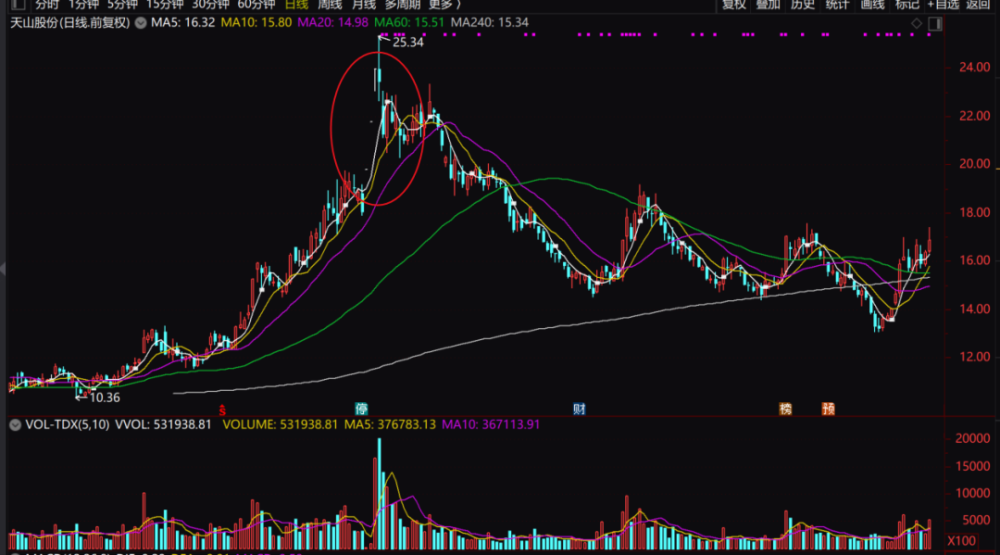
Task: Click the 复权 adjustment button
Action: 733,4
